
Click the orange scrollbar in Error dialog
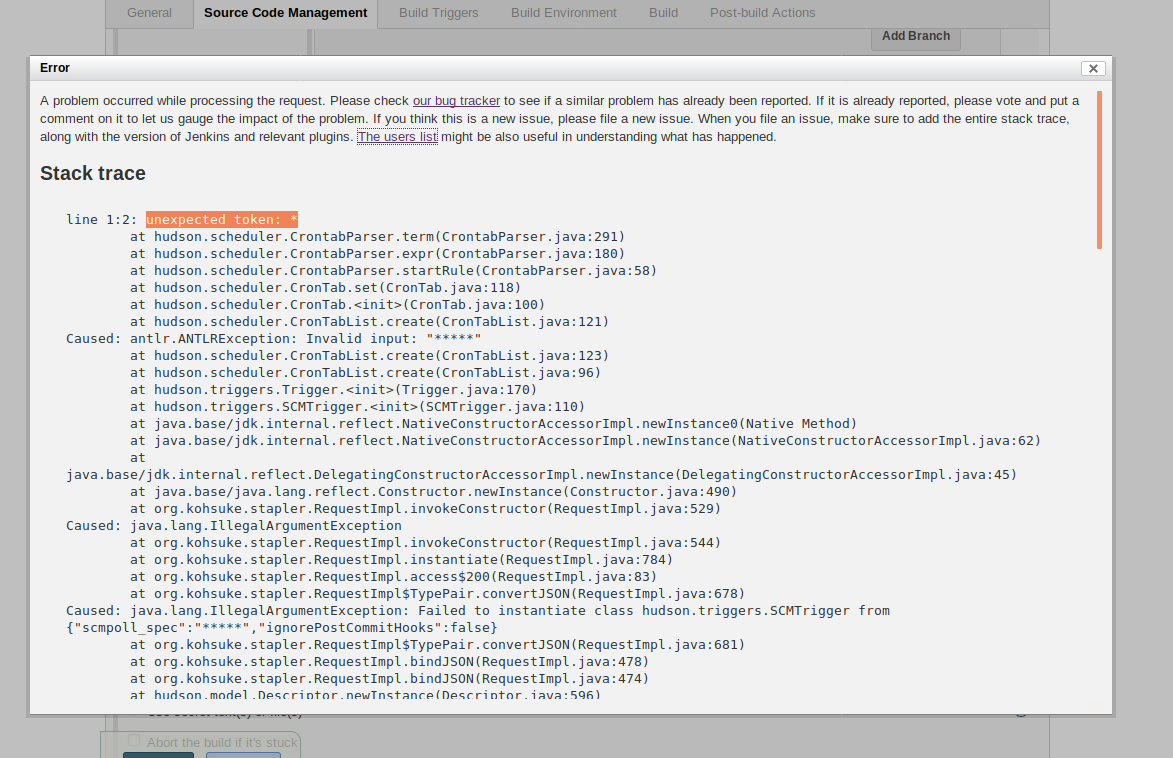click(x=1099, y=170)
